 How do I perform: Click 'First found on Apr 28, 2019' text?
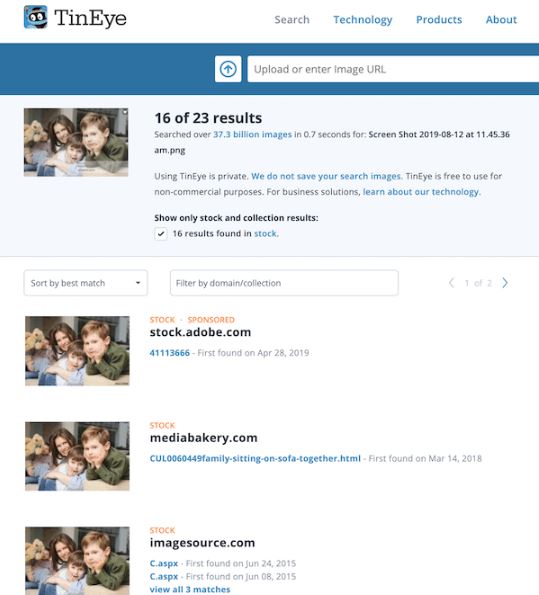[253, 353]
